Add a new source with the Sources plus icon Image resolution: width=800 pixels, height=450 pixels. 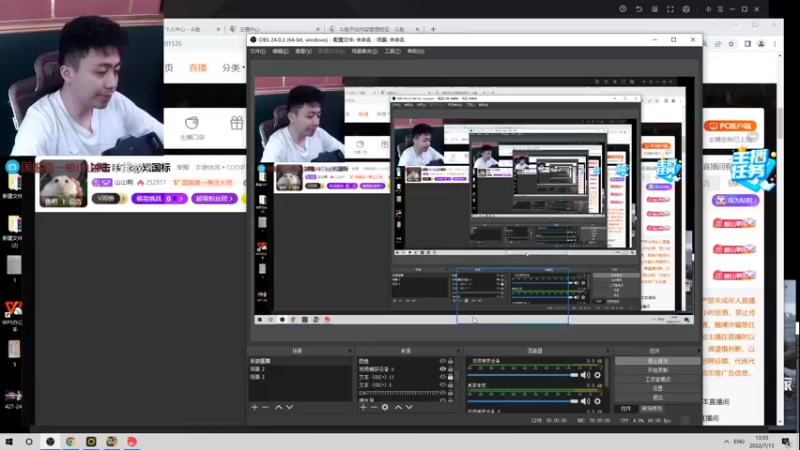(x=363, y=407)
